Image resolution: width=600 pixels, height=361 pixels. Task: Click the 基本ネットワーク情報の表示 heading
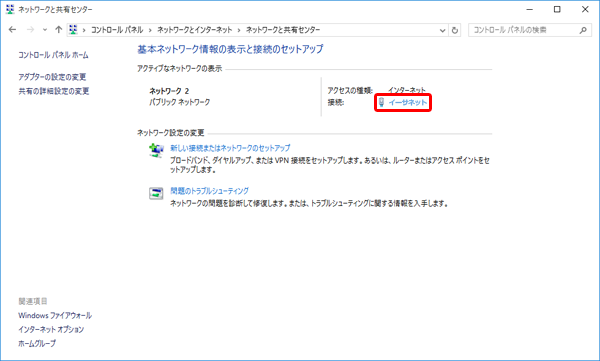230,49
